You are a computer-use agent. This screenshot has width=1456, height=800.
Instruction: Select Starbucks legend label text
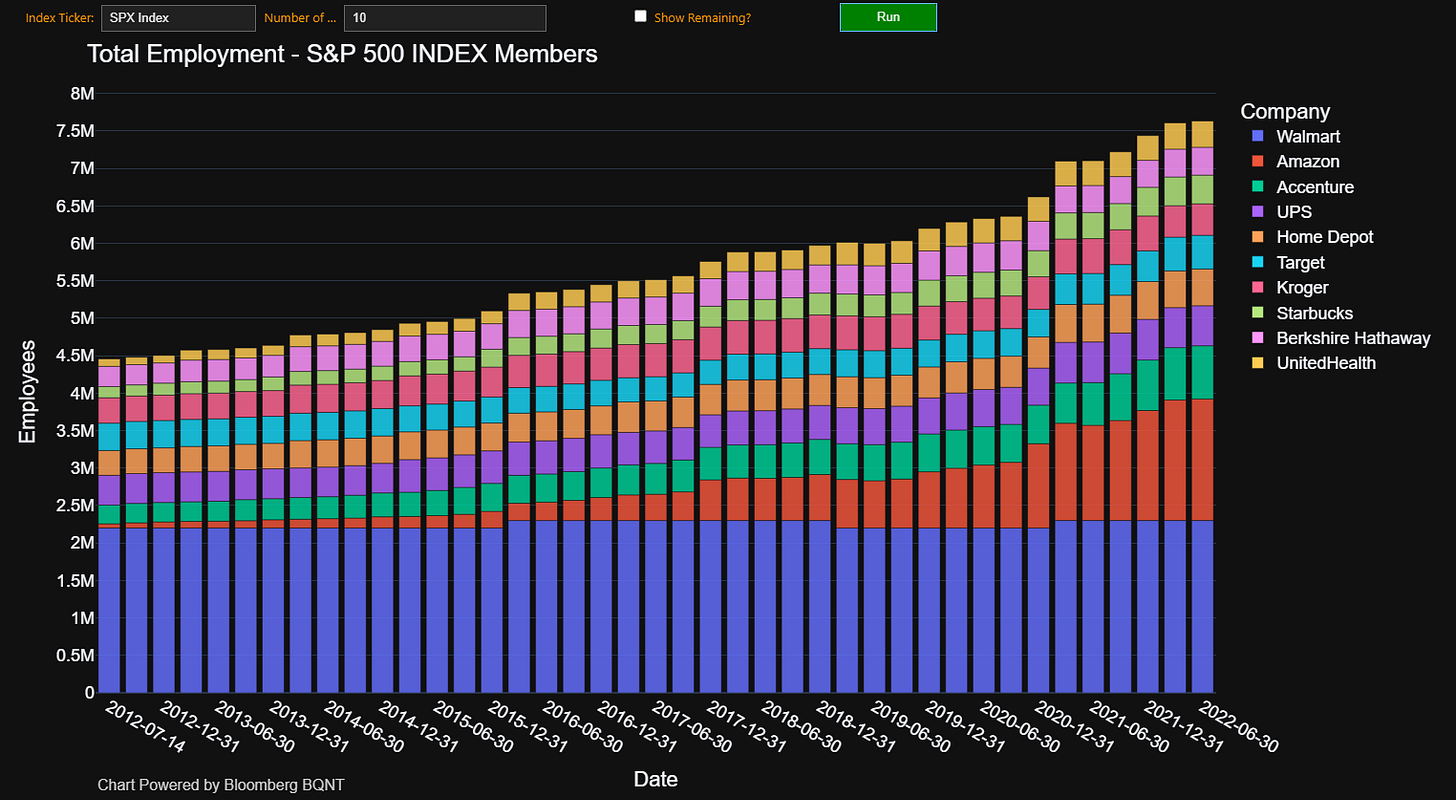pos(1315,313)
